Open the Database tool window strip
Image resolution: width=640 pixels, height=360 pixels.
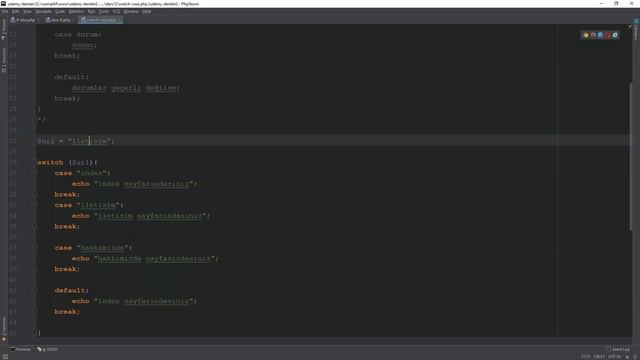636,30
